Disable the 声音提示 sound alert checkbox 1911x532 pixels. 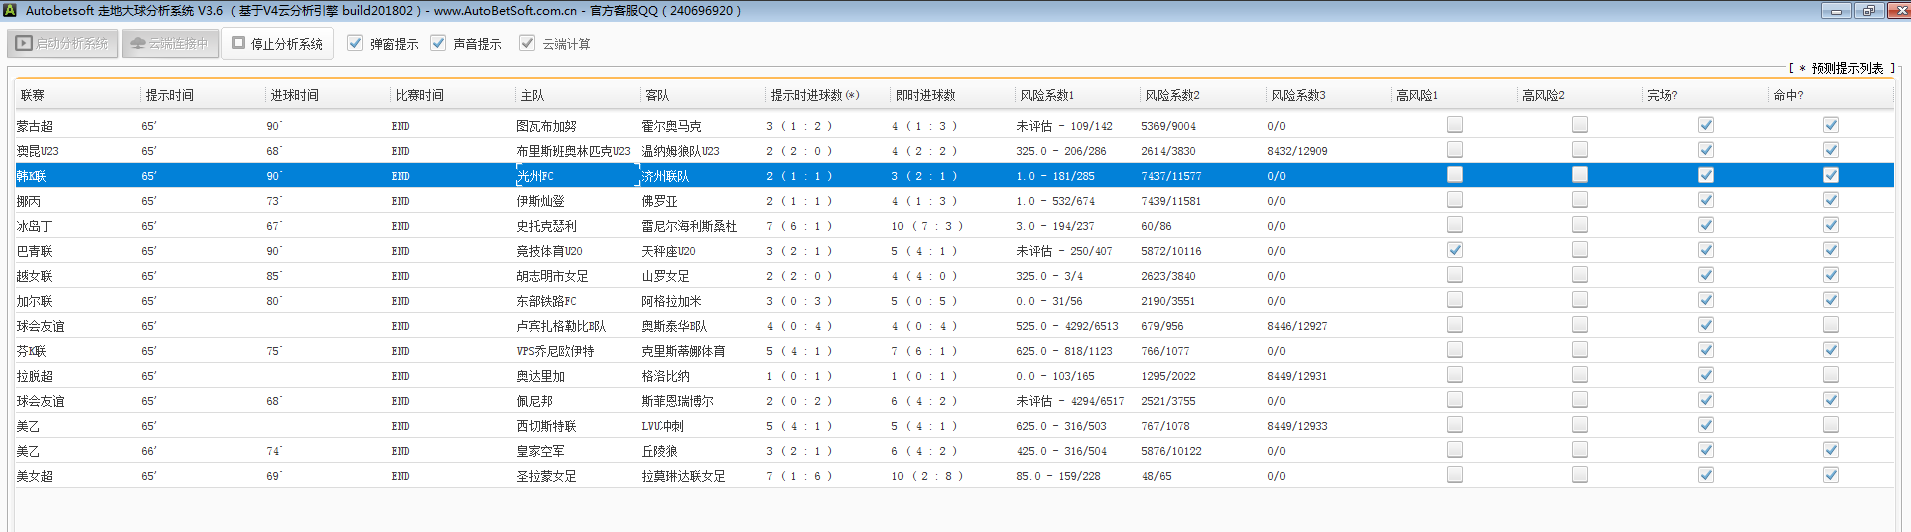[438, 43]
